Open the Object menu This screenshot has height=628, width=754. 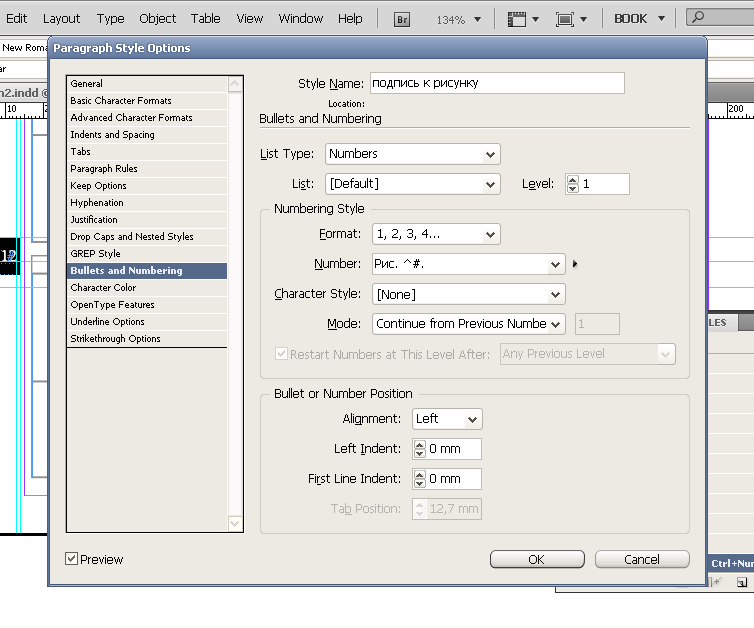tap(158, 18)
